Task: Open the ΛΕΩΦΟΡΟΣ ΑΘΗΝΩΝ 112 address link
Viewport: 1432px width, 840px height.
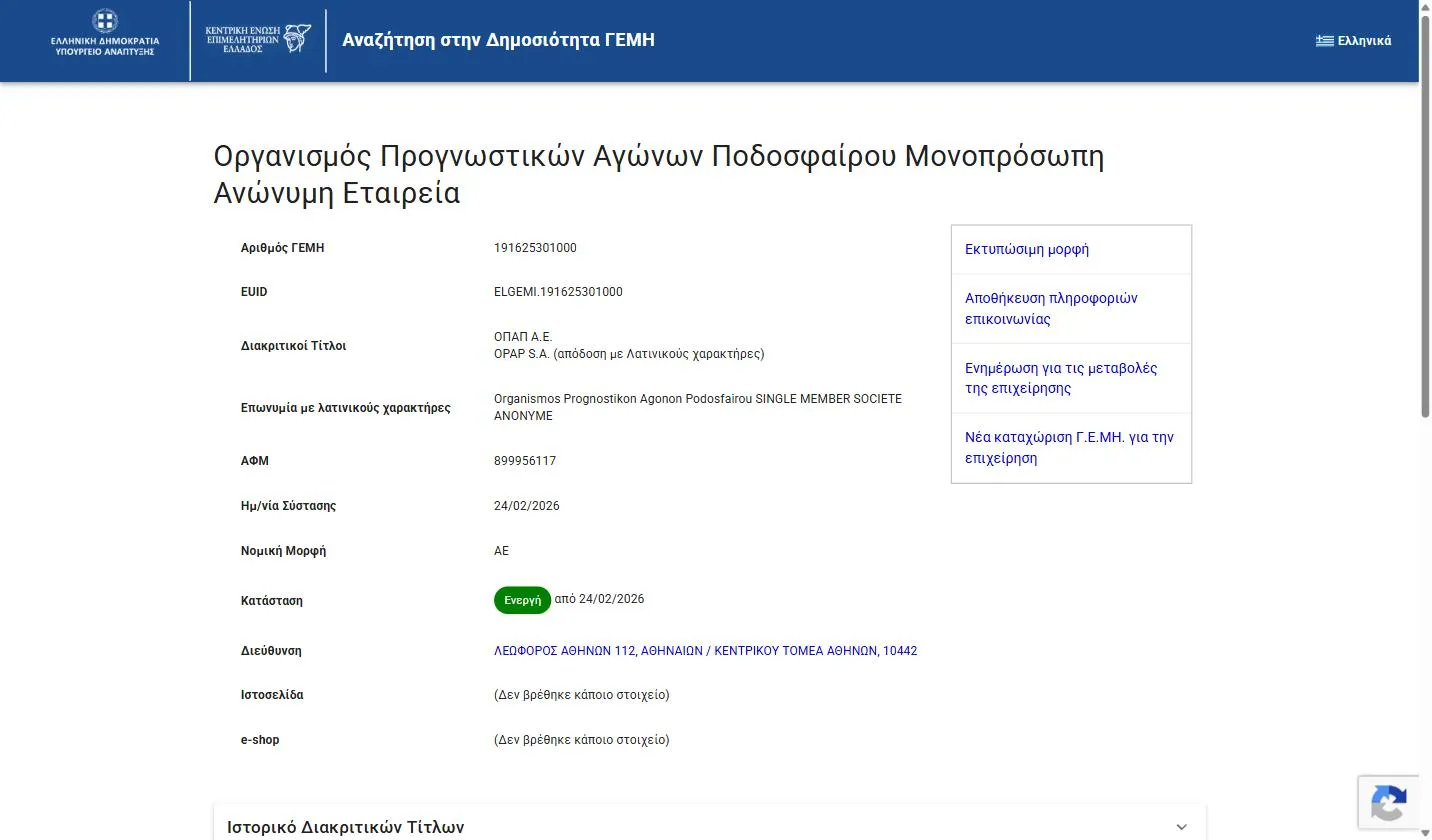Action: tap(705, 651)
